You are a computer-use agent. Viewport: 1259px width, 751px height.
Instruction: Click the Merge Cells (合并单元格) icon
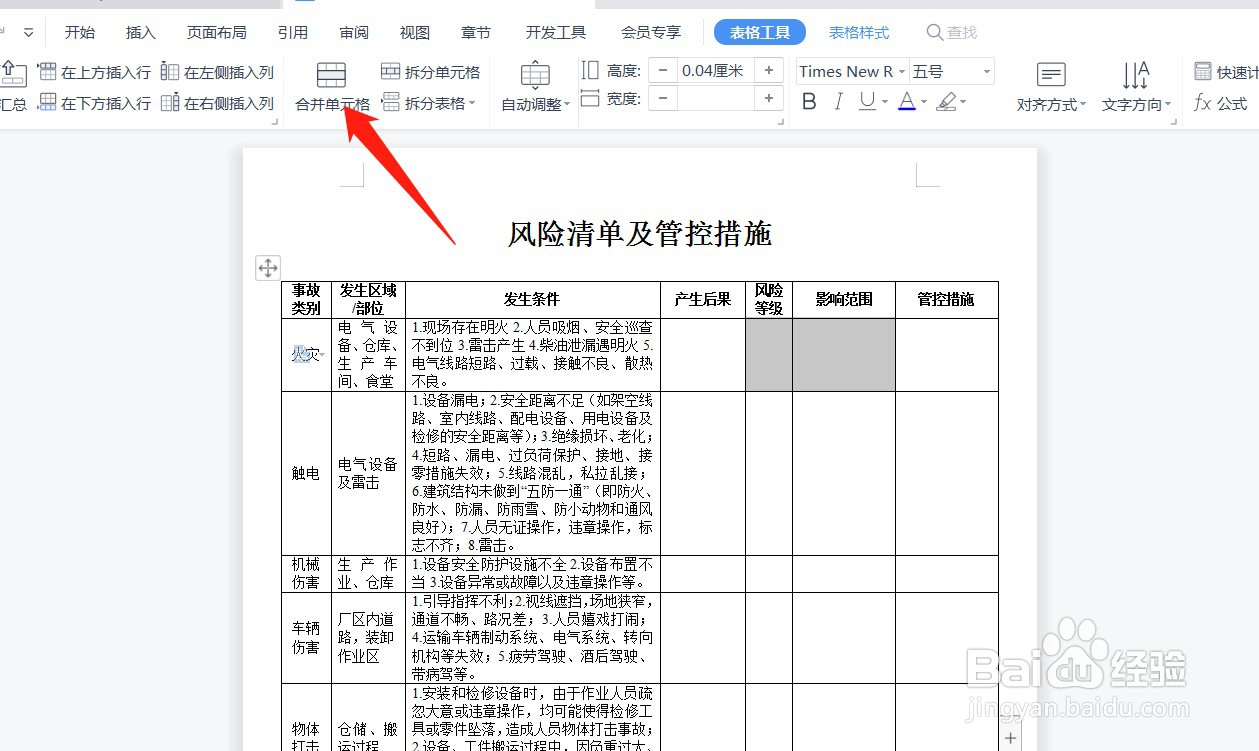(x=331, y=75)
